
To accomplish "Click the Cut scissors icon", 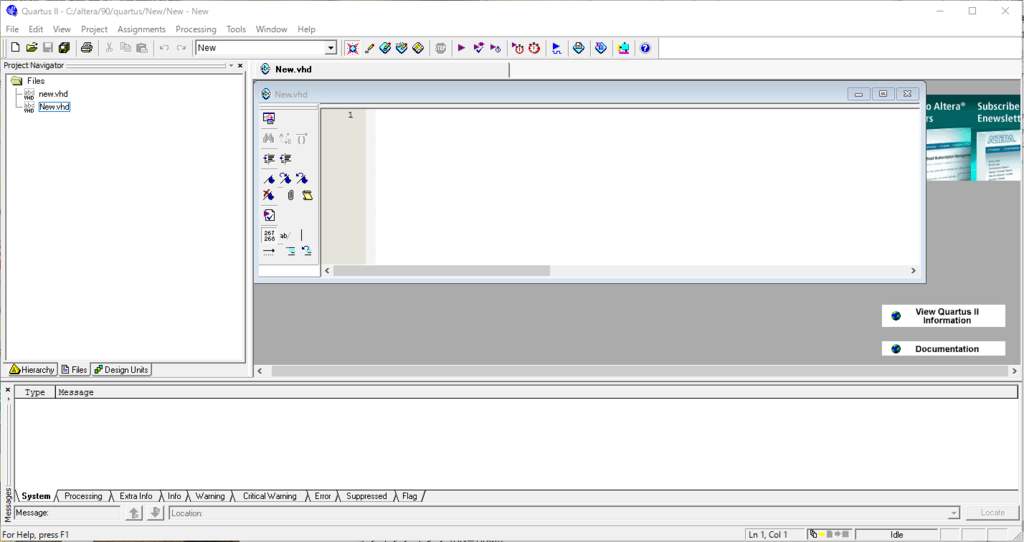I will [x=109, y=48].
